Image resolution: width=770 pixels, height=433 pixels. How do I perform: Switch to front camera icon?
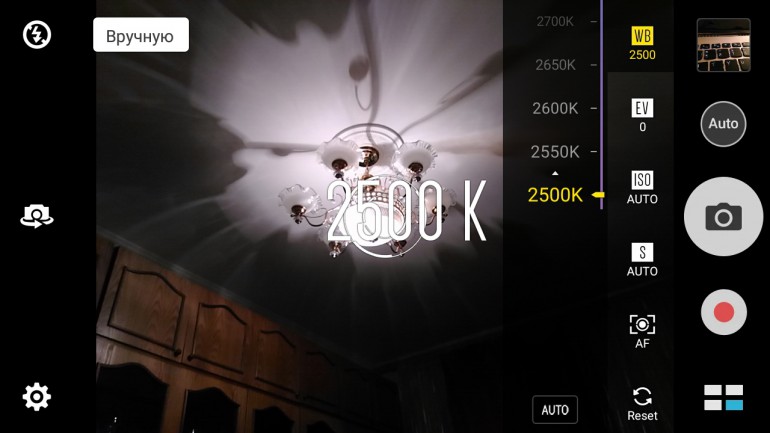click(x=37, y=216)
